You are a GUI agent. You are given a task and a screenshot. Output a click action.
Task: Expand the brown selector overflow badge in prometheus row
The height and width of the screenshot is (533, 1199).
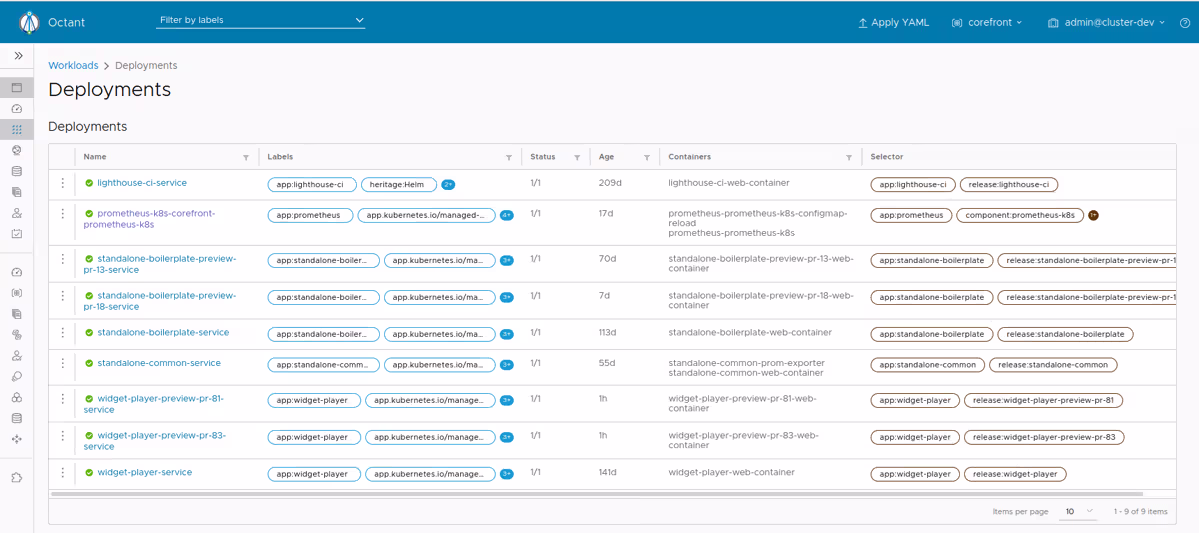(1093, 216)
